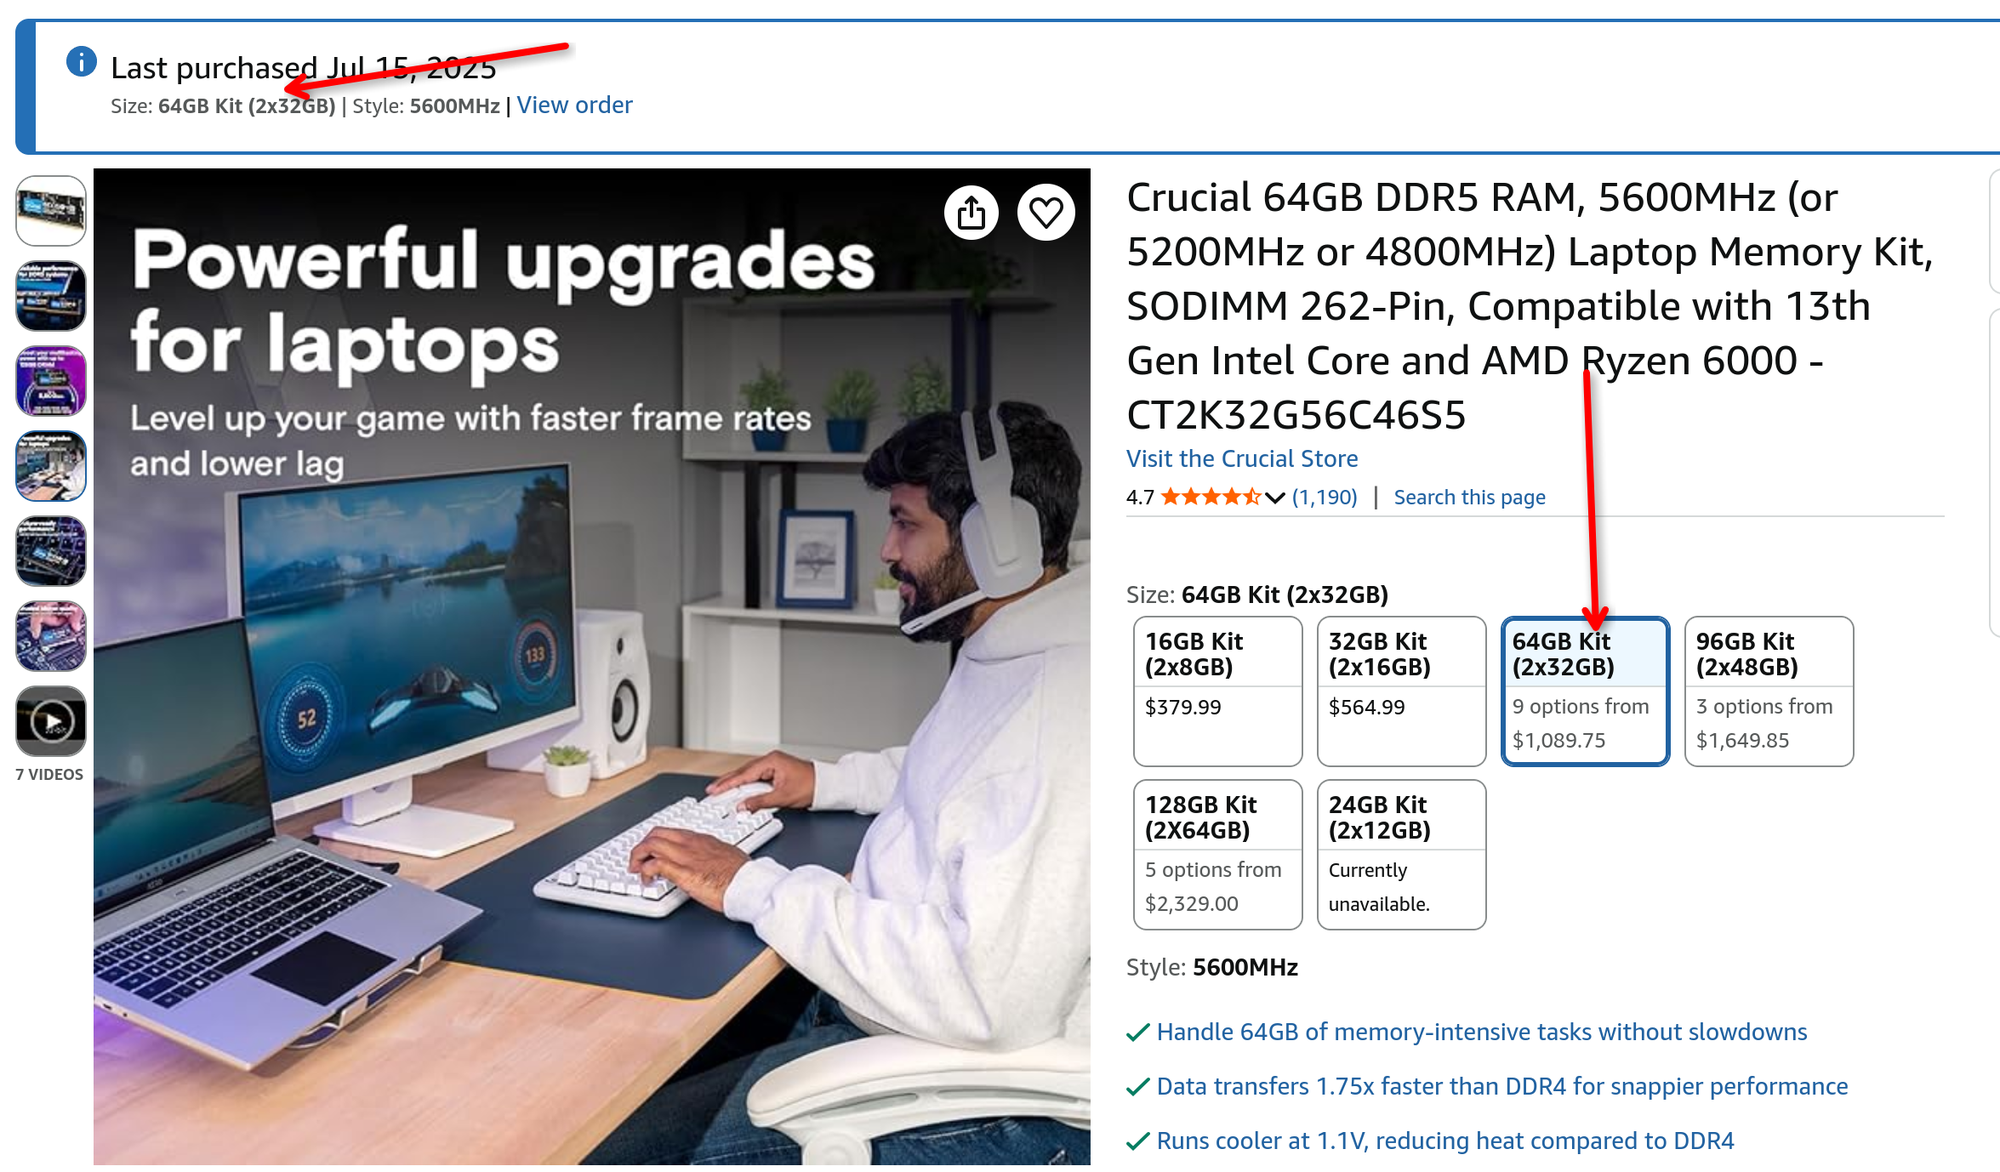Choose the 32GB Kit (2x16GB) option
The width and height of the screenshot is (2000, 1172).
(1401, 691)
